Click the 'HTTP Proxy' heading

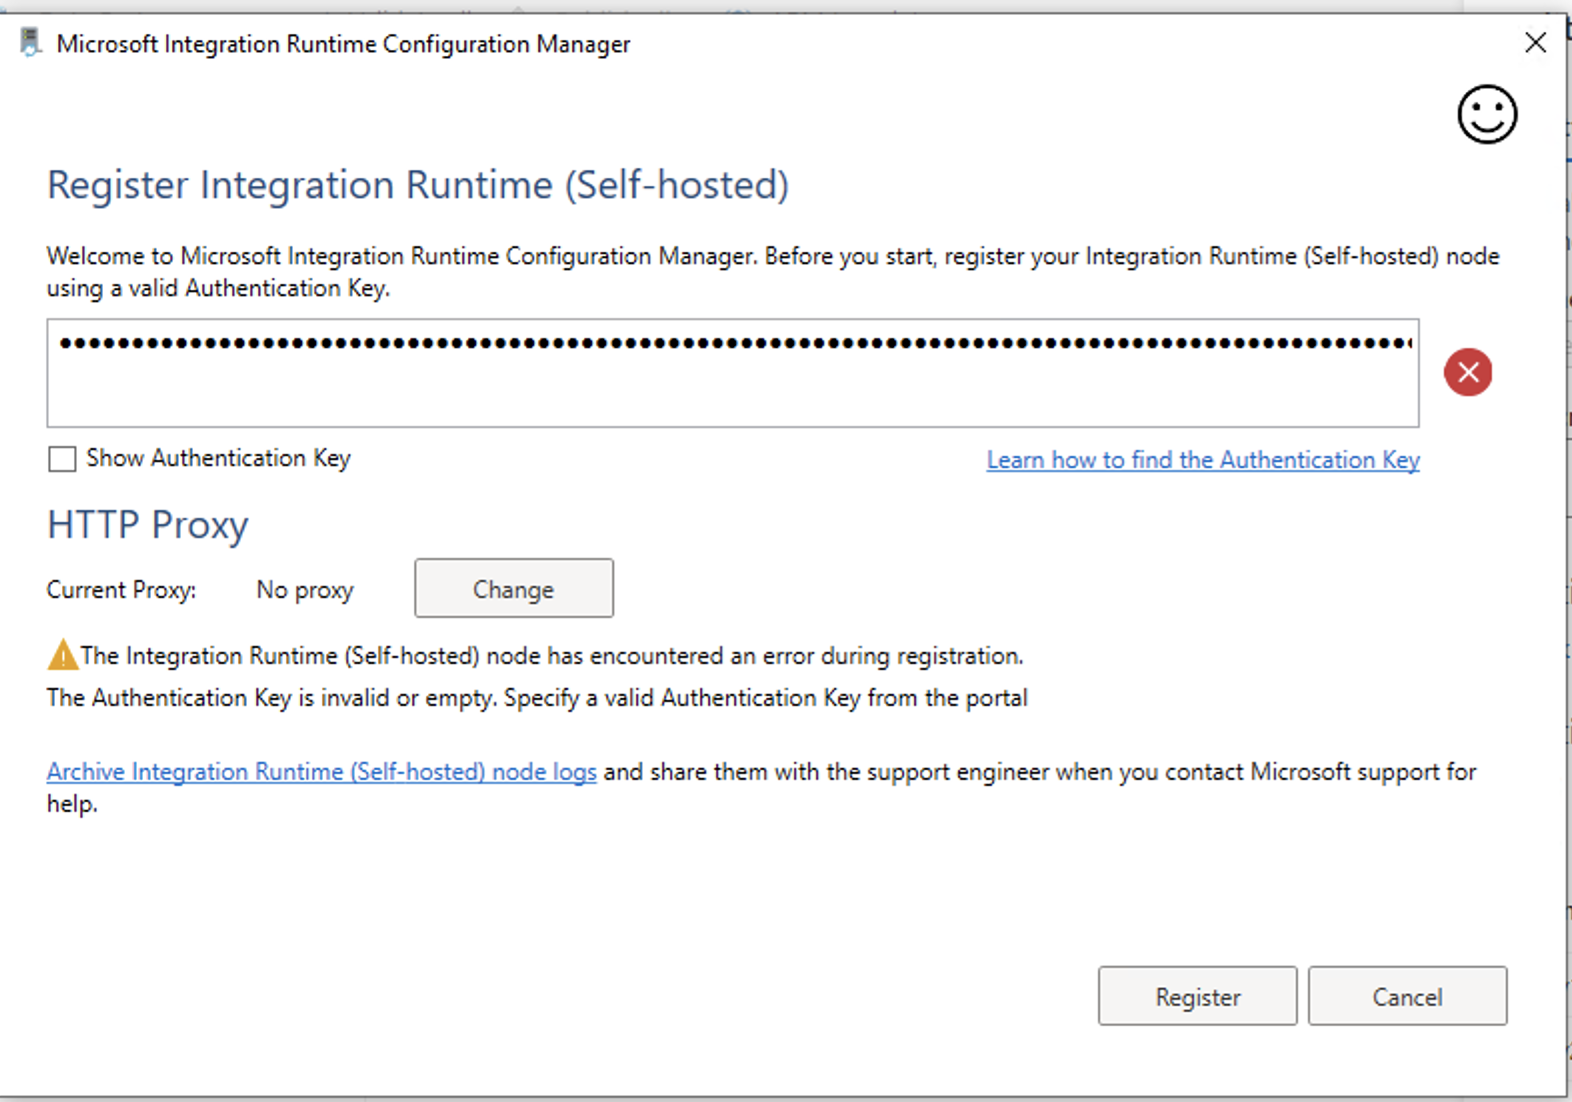click(148, 525)
